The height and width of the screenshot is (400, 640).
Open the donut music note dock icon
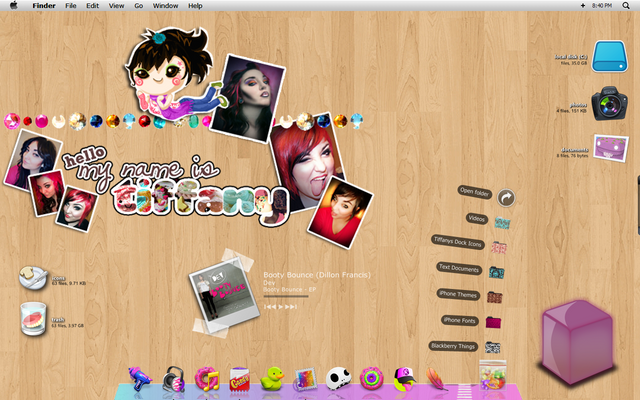click(x=207, y=379)
